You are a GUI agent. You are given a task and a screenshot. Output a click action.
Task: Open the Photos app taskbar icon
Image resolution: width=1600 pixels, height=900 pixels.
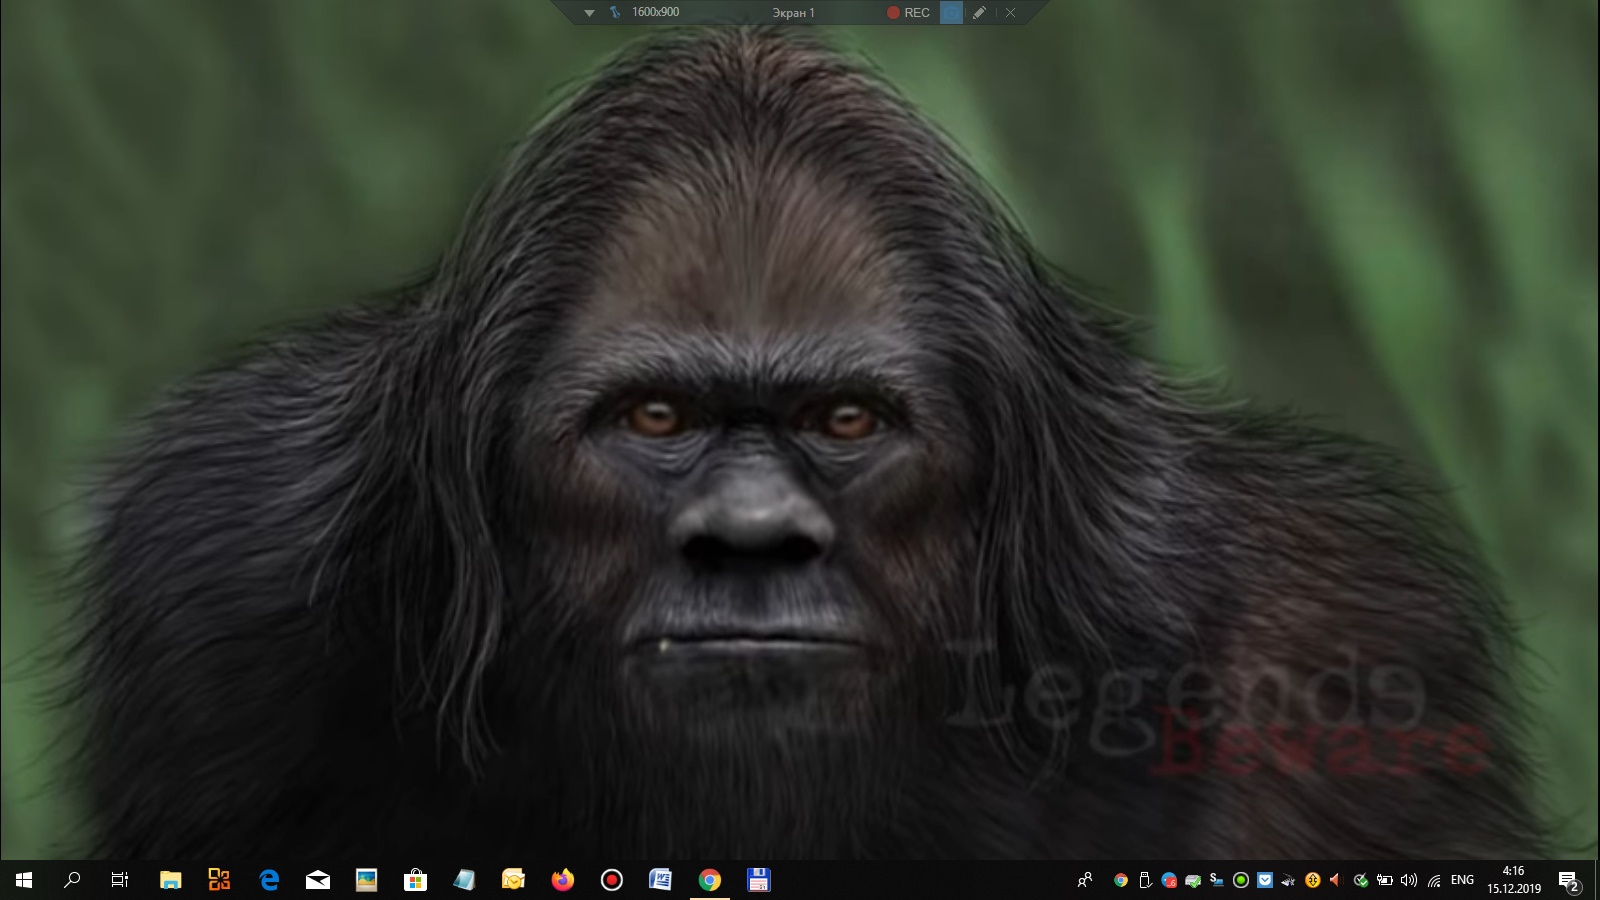click(x=367, y=880)
